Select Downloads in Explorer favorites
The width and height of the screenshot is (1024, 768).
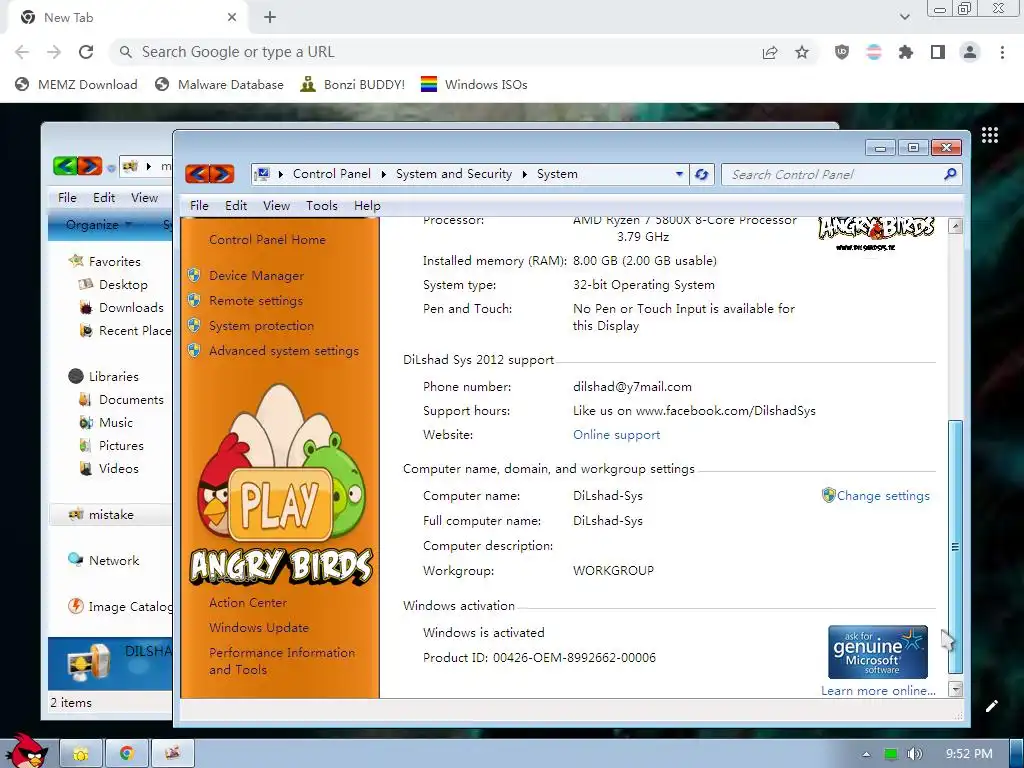tap(131, 308)
